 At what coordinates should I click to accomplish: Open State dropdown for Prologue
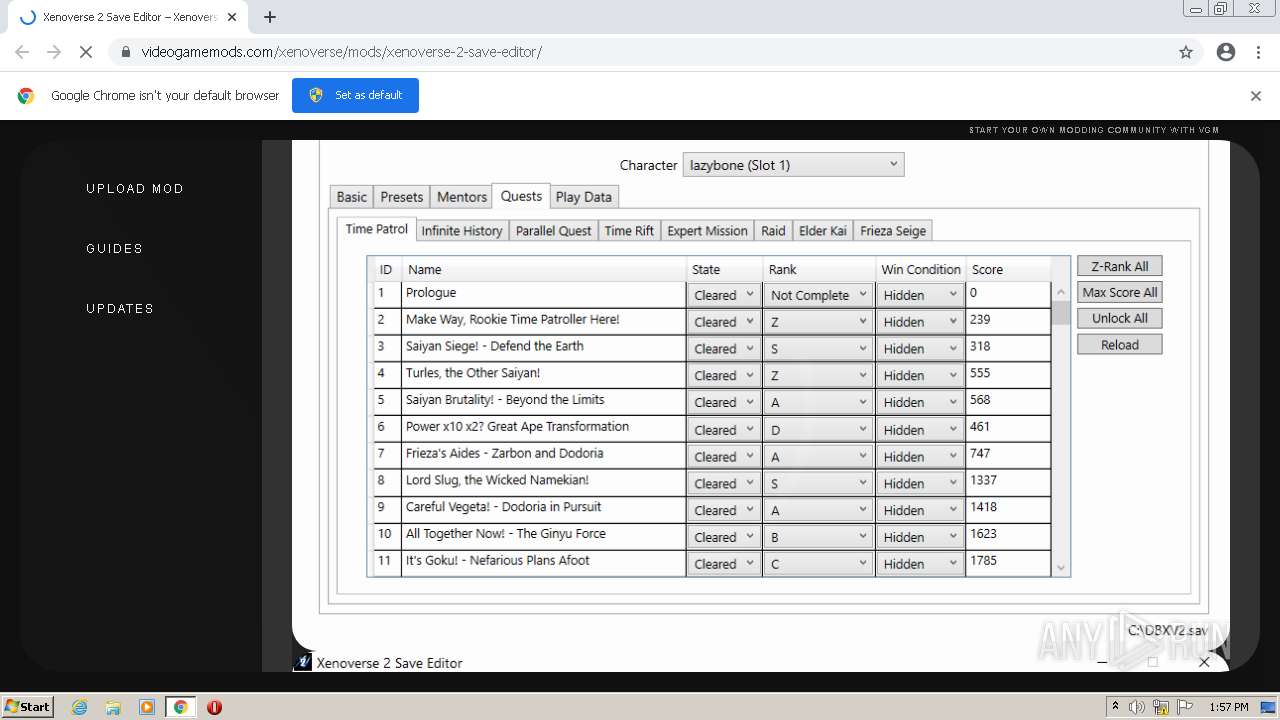tap(724, 295)
